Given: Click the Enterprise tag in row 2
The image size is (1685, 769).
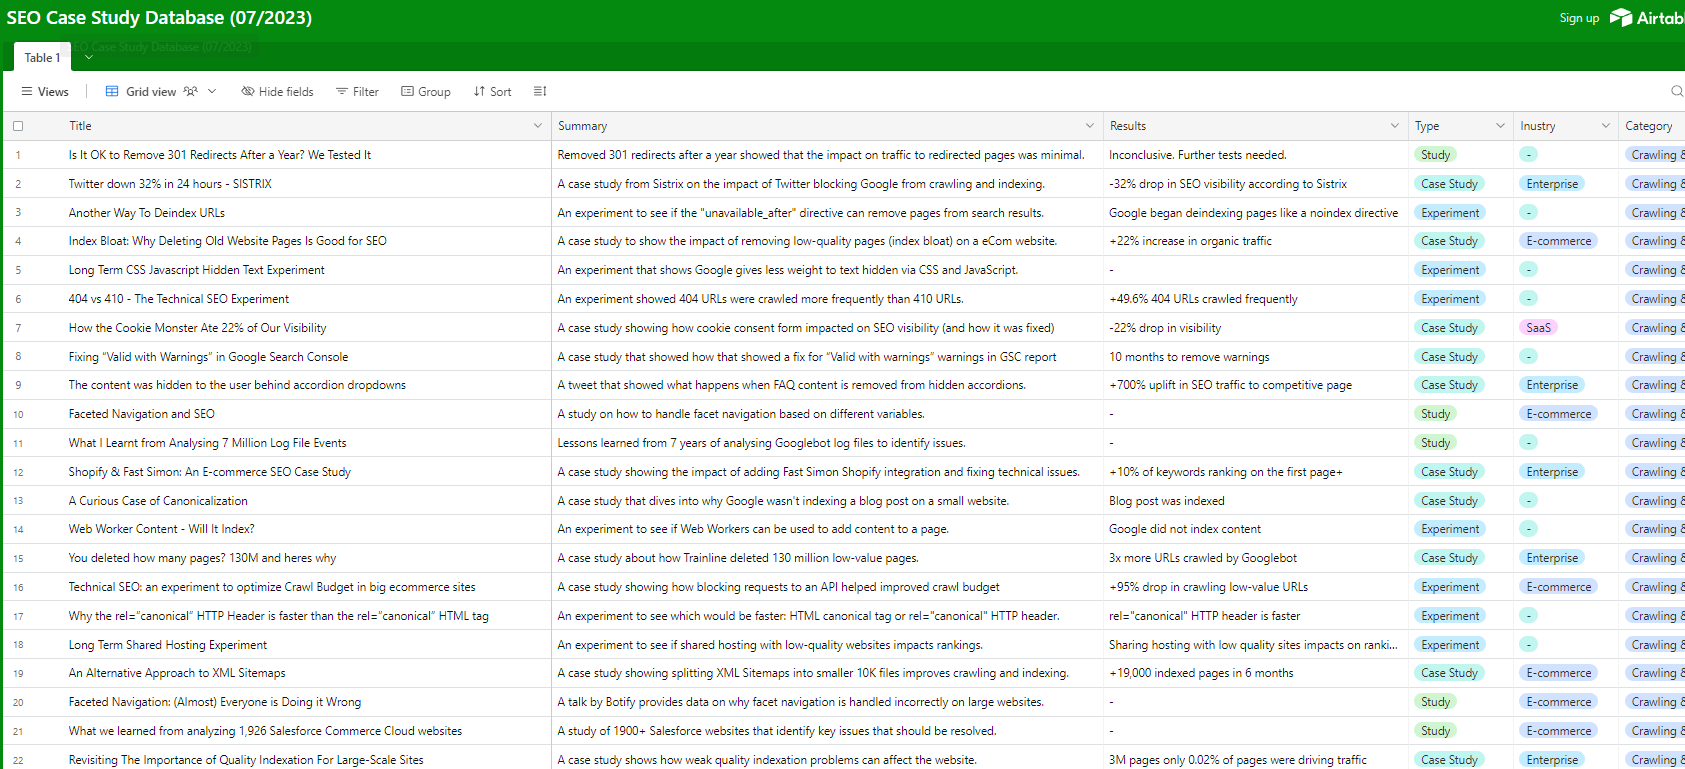Looking at the screenshot, I should click(1552, 184).
